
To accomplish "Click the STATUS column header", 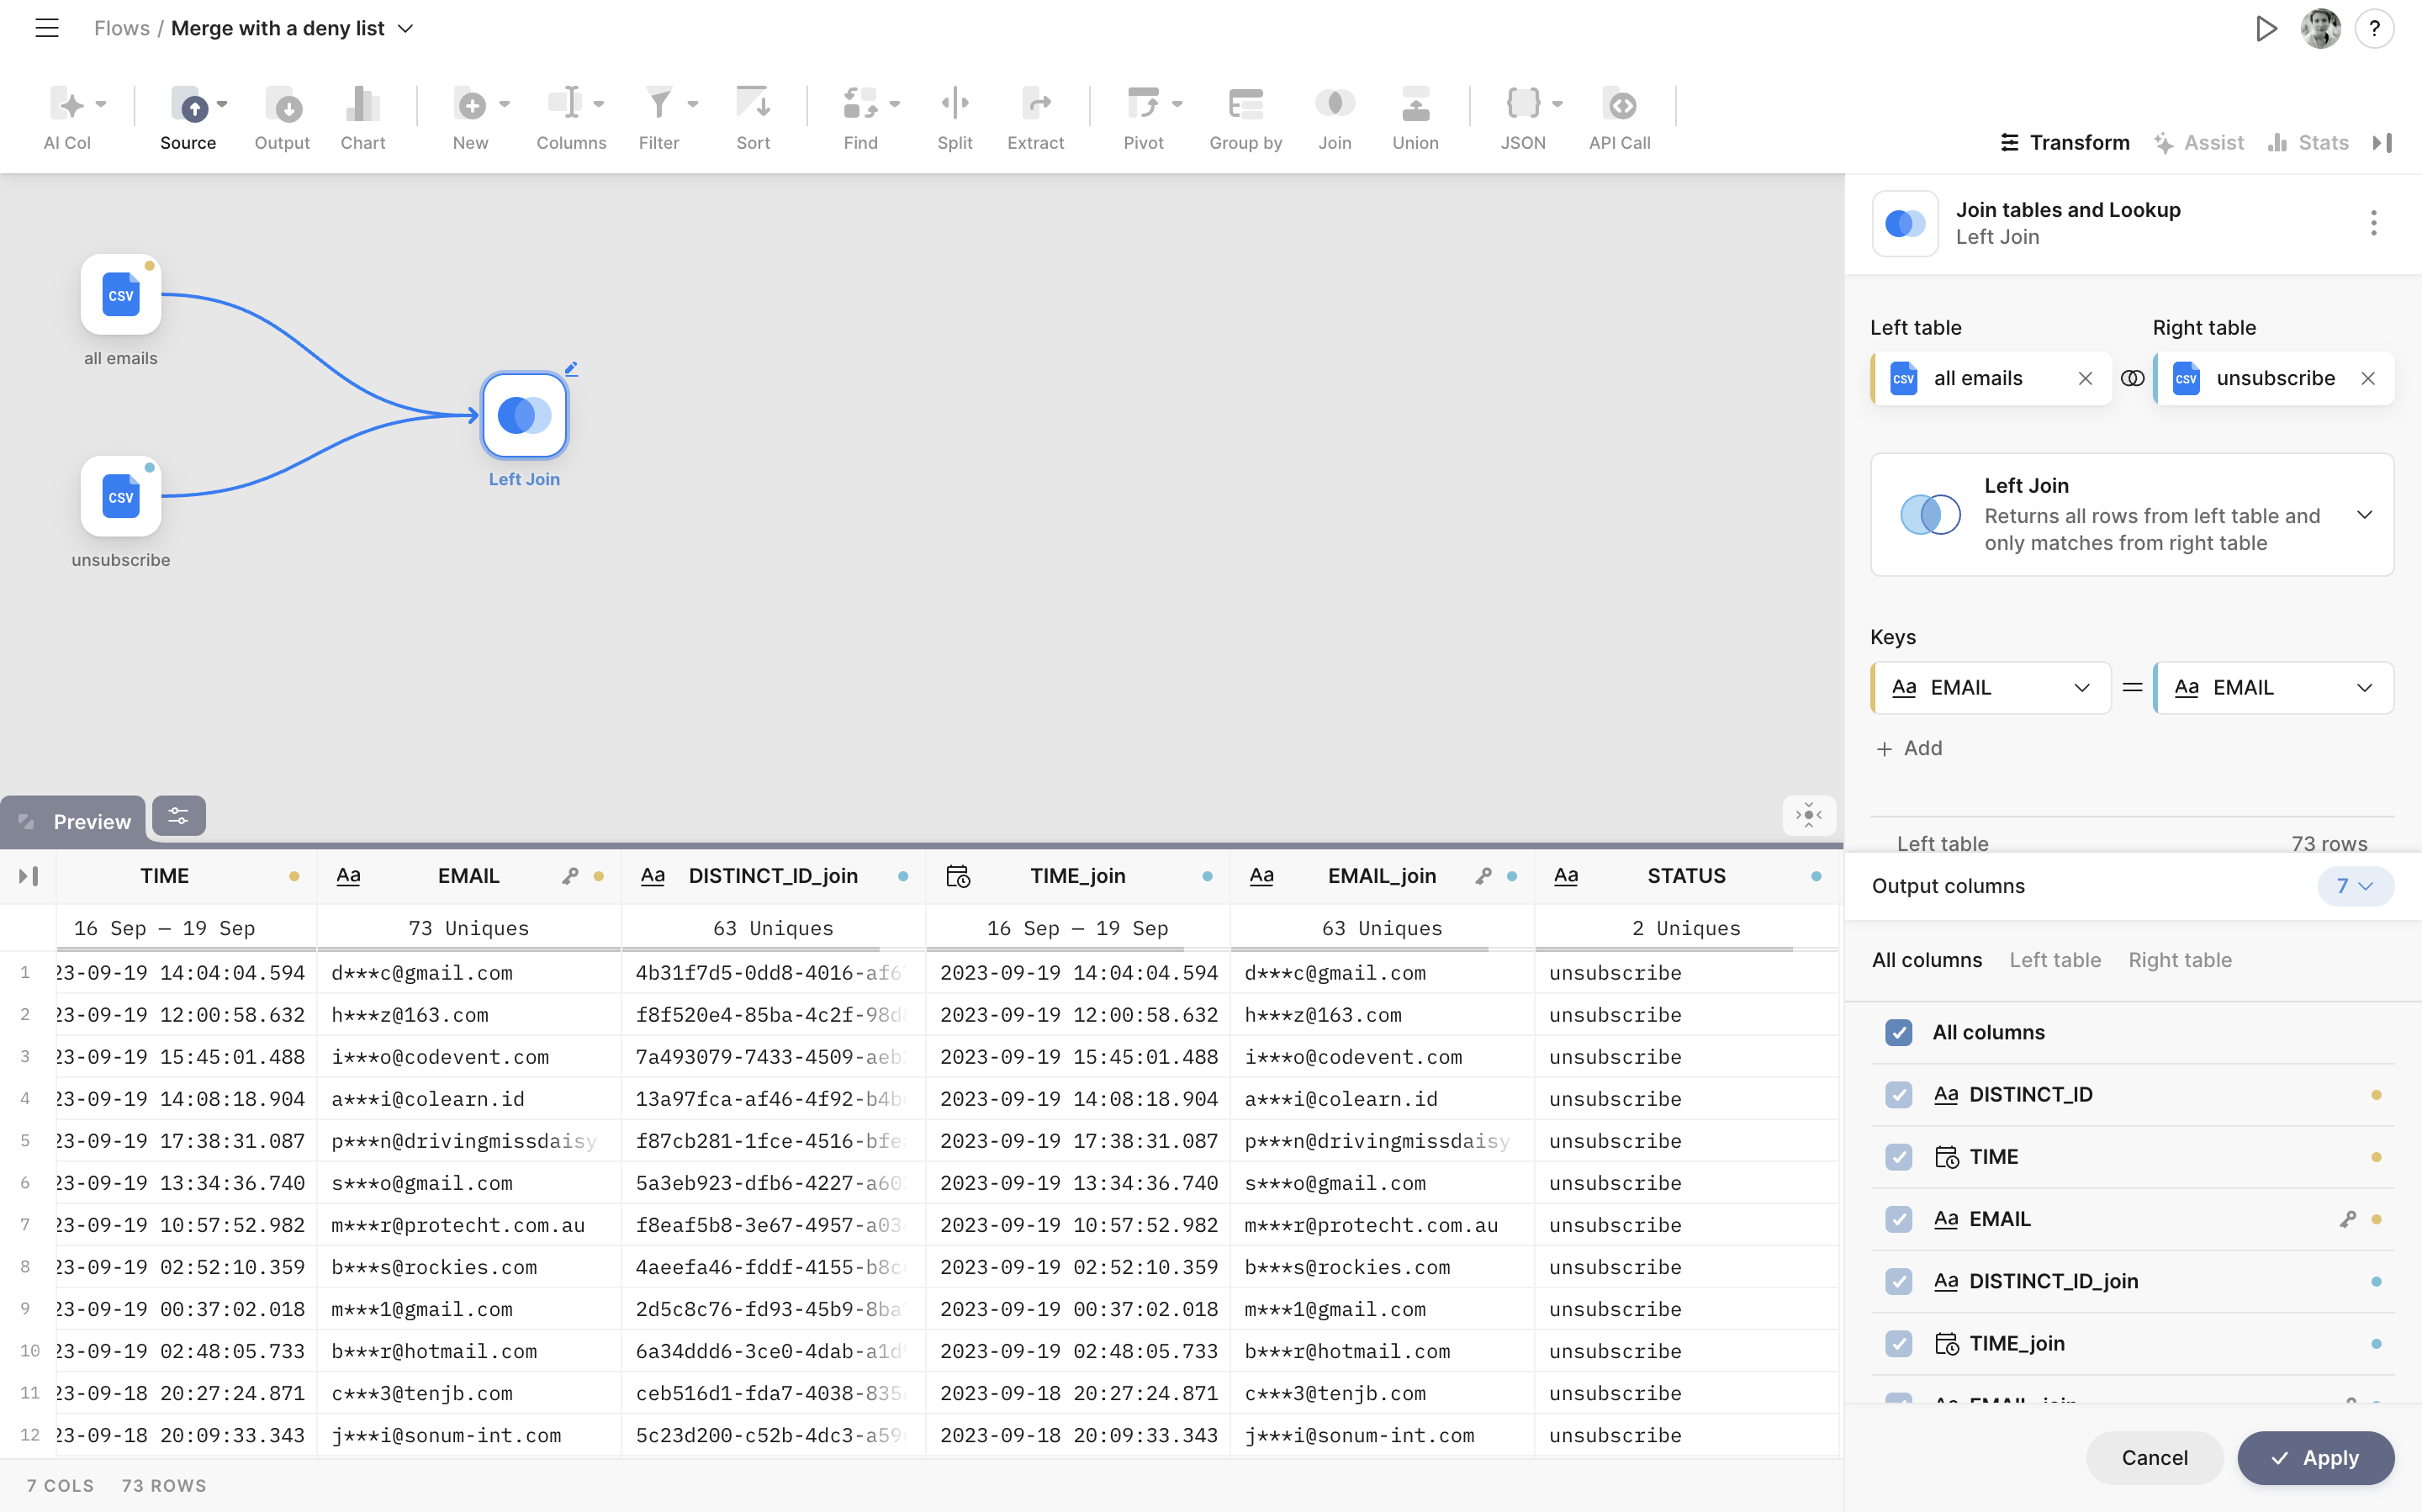I will [1686, 876].
